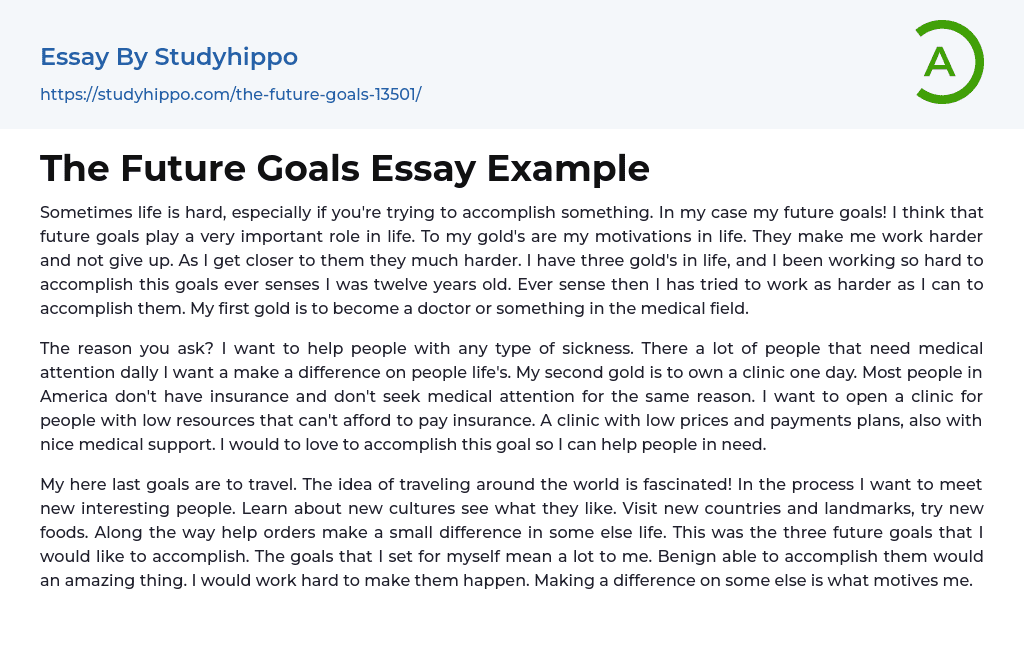Click the "Essay By Studyhippo" header text
The height and width of the screenshot is (649, 1024).
click(x=169, y=57)
